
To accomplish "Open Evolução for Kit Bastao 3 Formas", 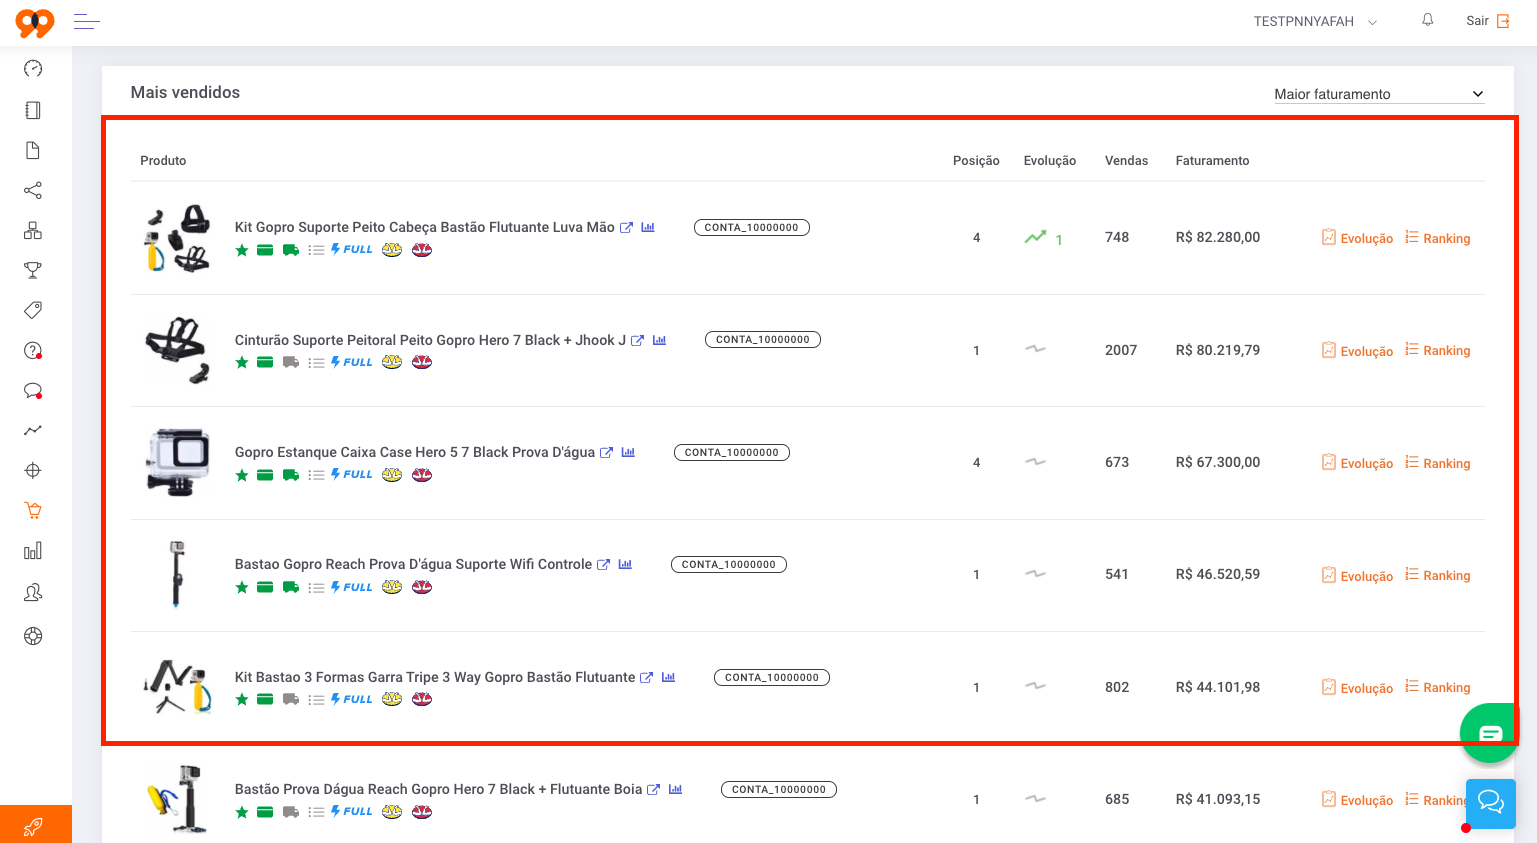I will point(1357,688).
